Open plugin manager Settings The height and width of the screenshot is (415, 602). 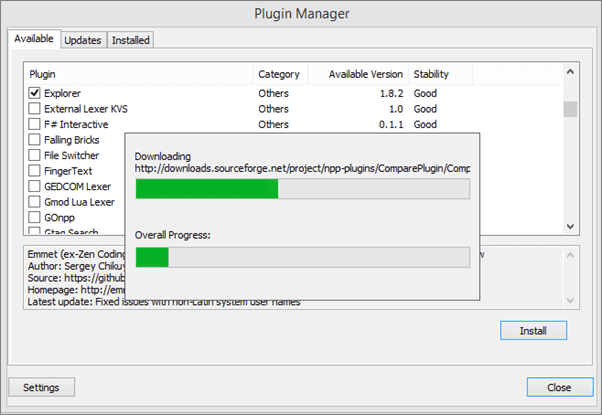(x=41, y=387)
